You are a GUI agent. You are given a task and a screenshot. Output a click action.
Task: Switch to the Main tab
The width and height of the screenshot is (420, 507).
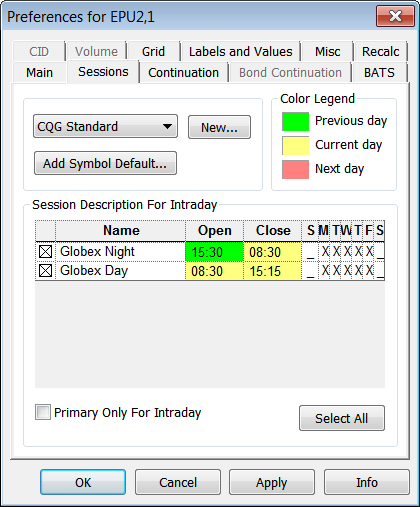(x=40, y=72)
